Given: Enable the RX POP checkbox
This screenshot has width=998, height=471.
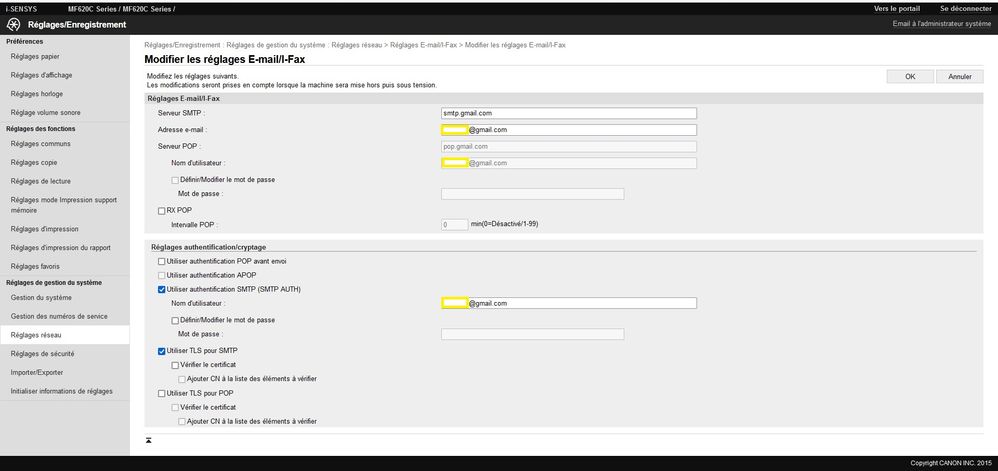Looking at the screenshot, I should pos(162,211).
